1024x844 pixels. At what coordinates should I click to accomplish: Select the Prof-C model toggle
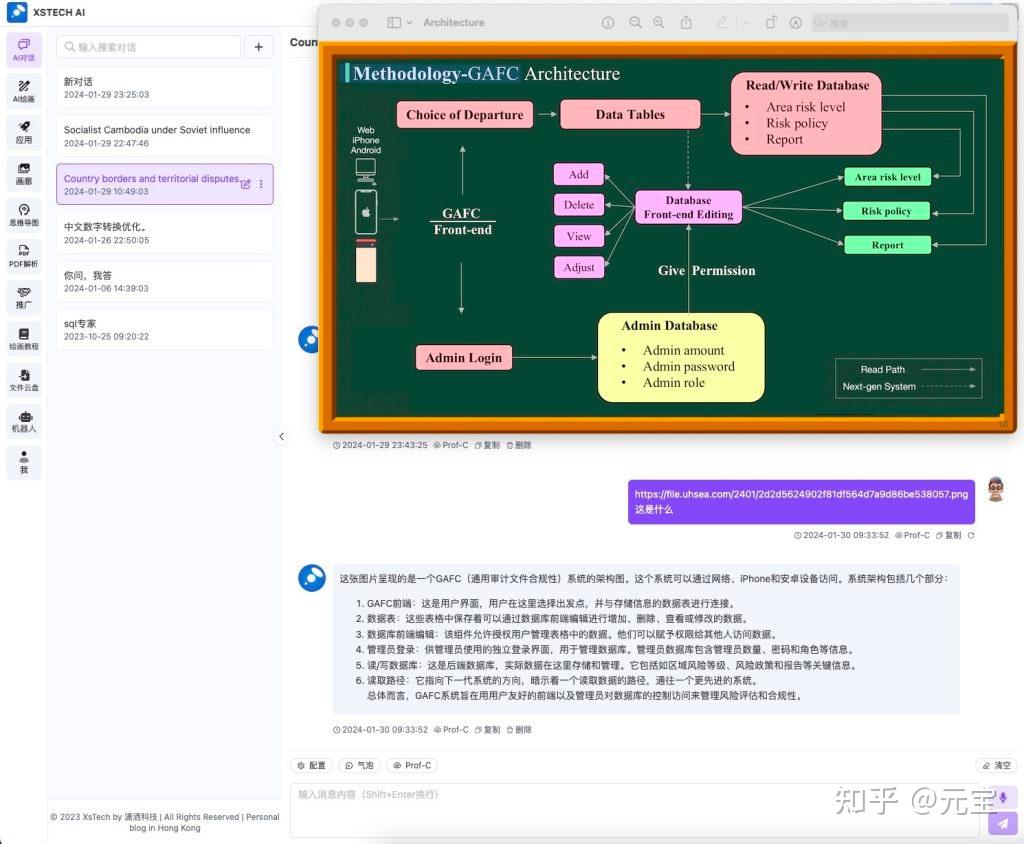[x=411, y=765]
